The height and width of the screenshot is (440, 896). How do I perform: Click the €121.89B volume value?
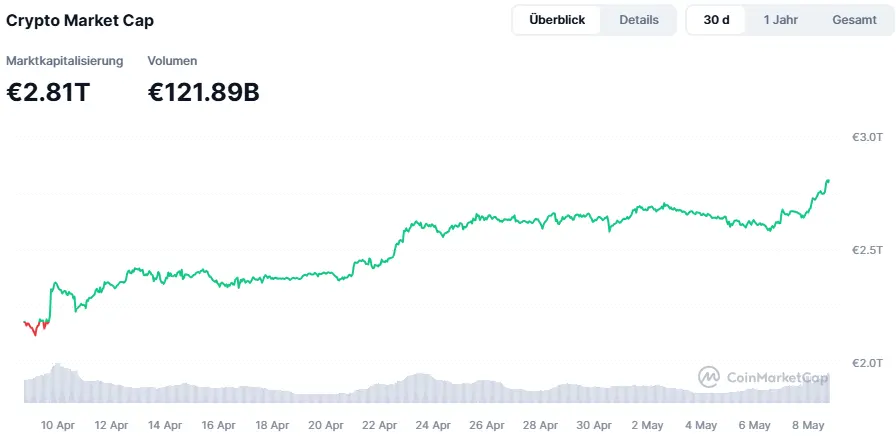204,93
